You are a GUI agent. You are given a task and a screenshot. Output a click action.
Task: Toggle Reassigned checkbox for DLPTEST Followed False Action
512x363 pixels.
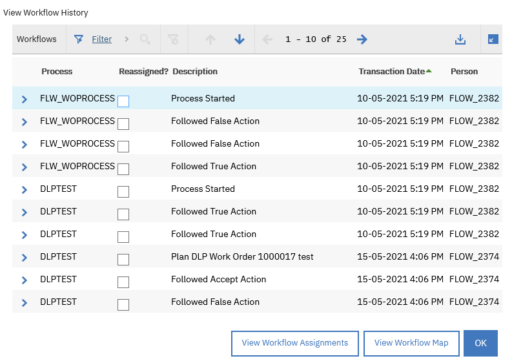(123, 305)
